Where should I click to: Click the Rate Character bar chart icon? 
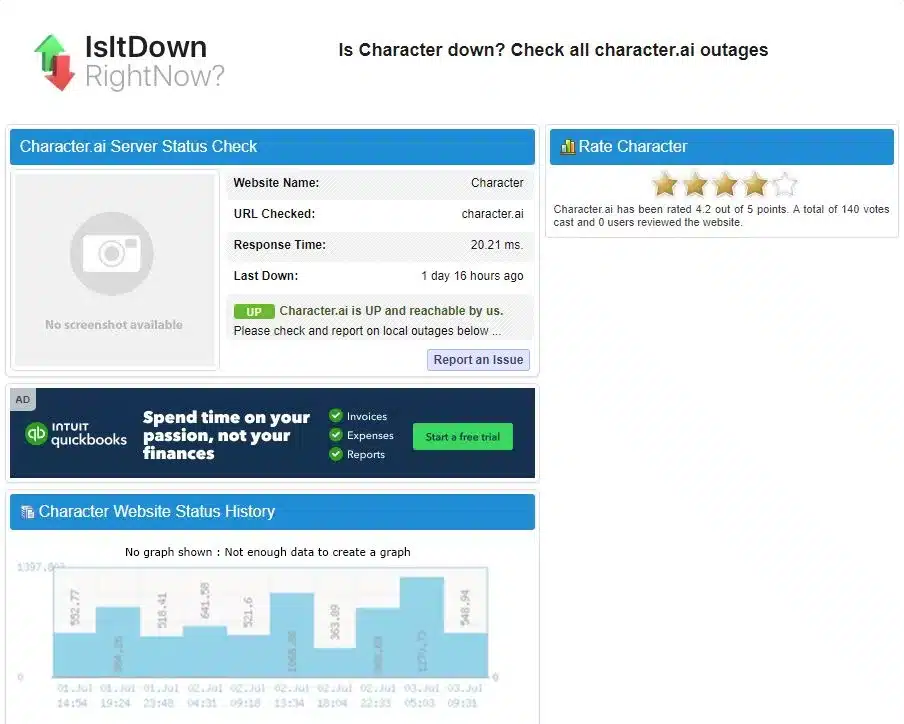[x=567, y=147]
